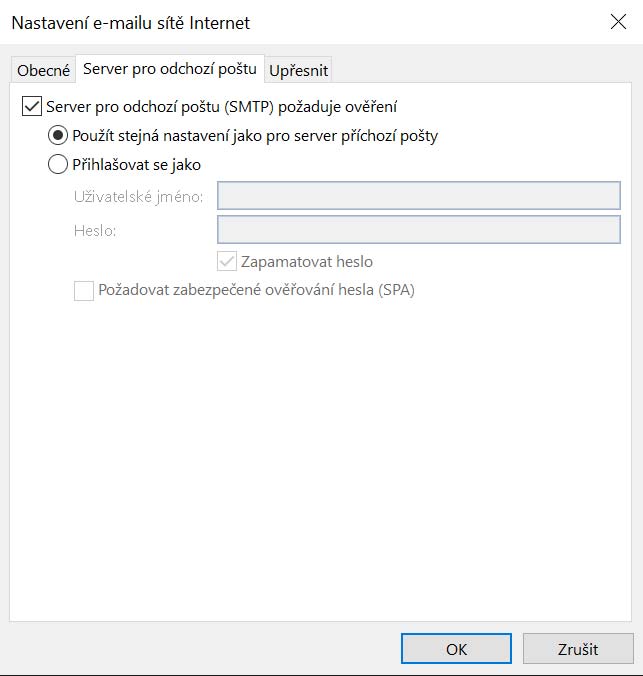
Task: Click the 'Zapamatovat heslo' label text
Action: coord(307,262)
